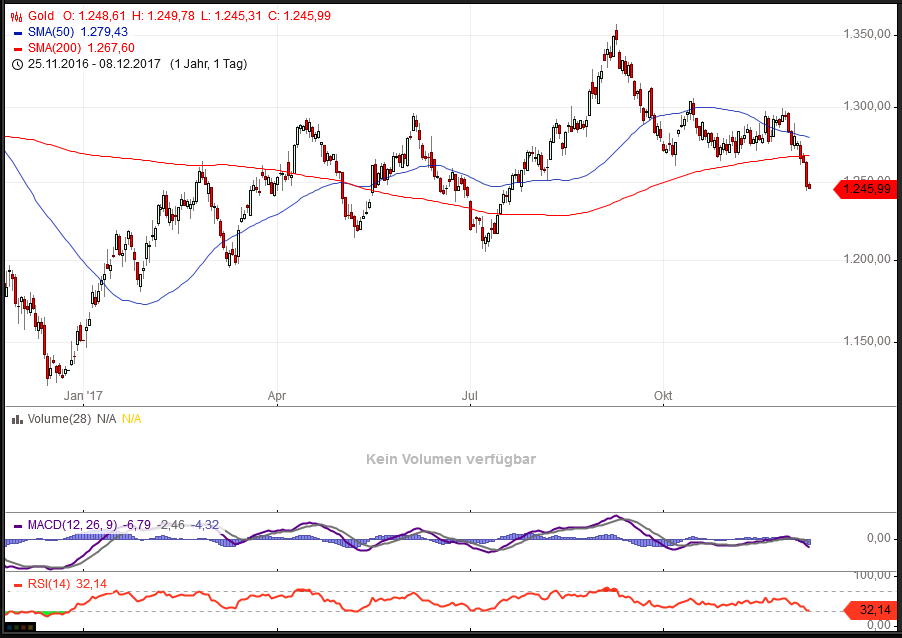Click the SMA(50) value 1.279,43
The width and height of the screenshot is (902, 638).
tap(104, 32)
